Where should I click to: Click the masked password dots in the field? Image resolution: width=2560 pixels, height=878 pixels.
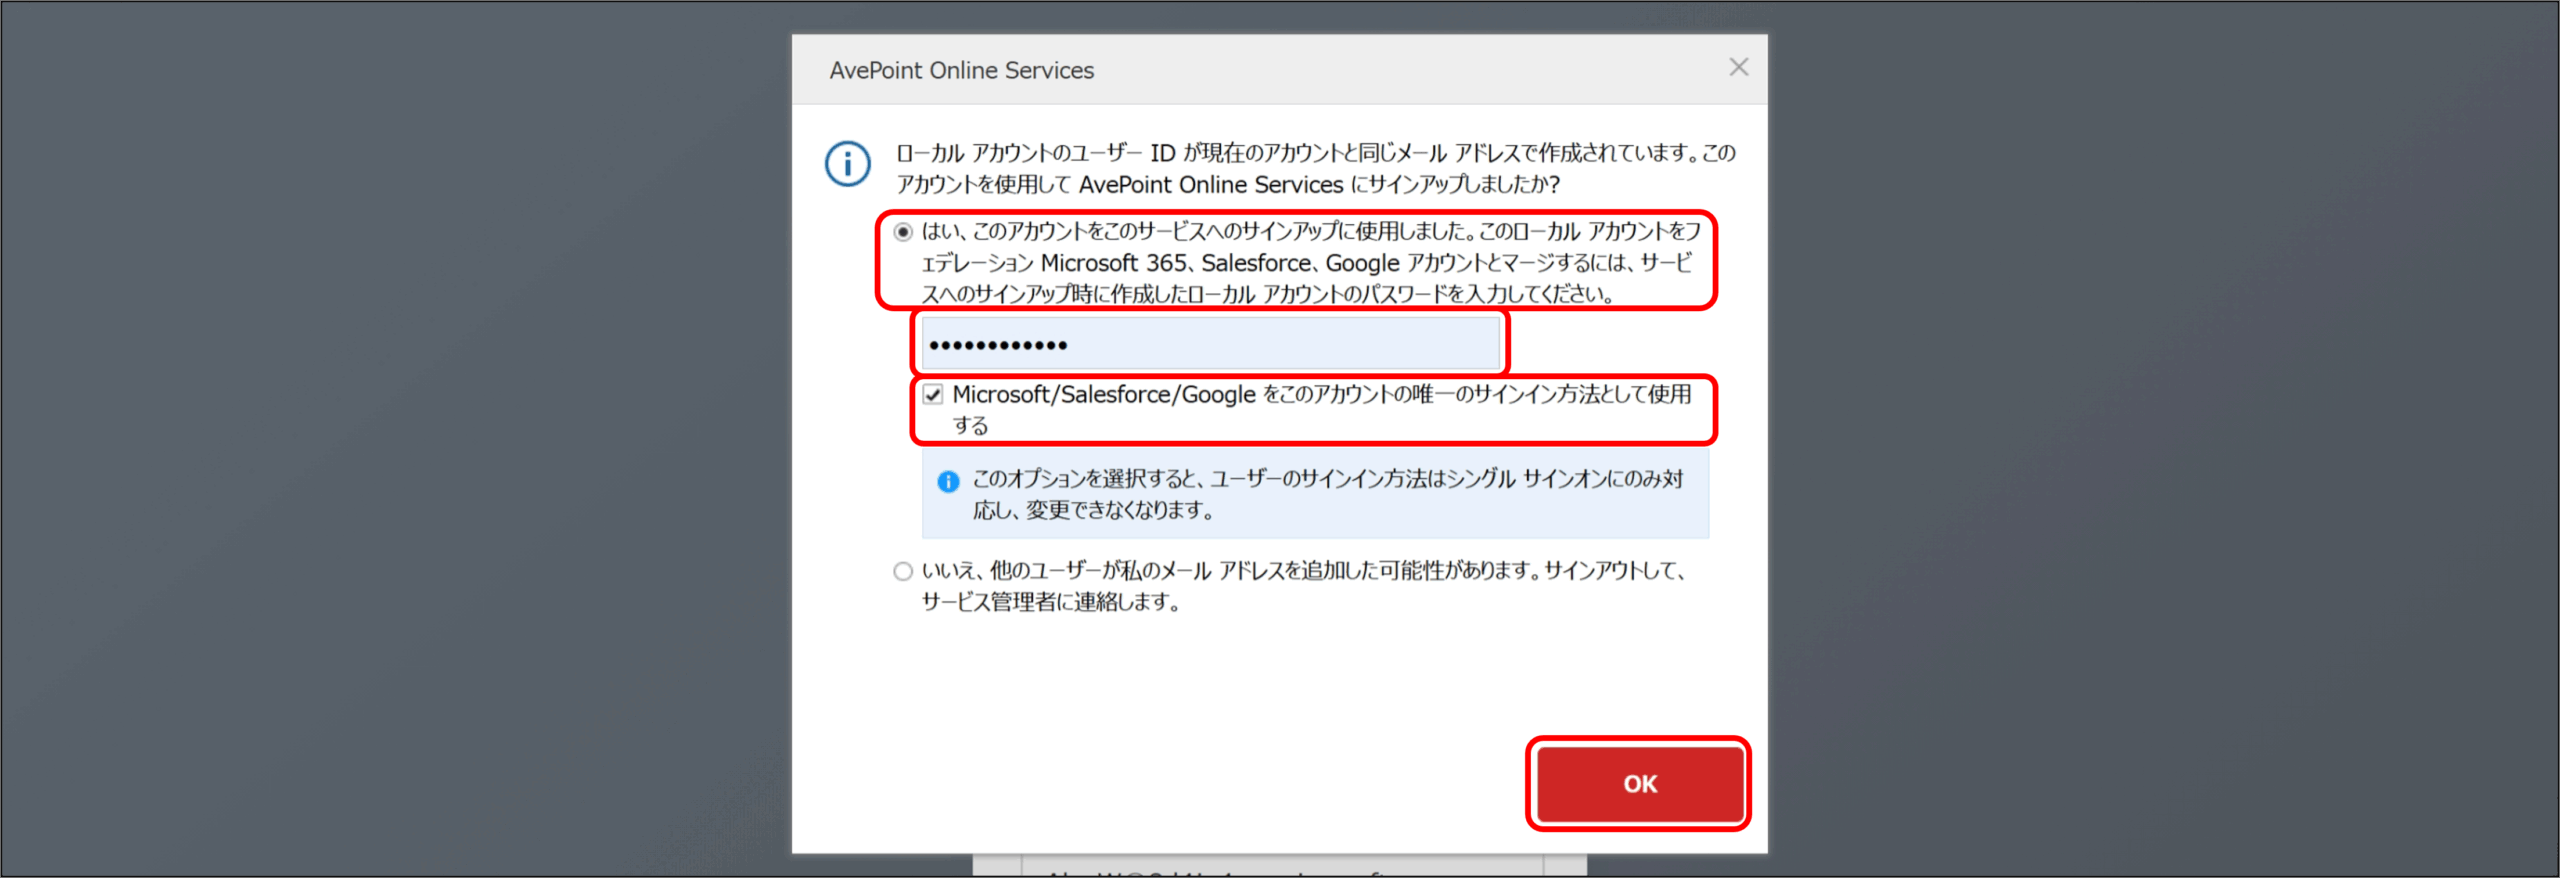(x=998, y=345)
